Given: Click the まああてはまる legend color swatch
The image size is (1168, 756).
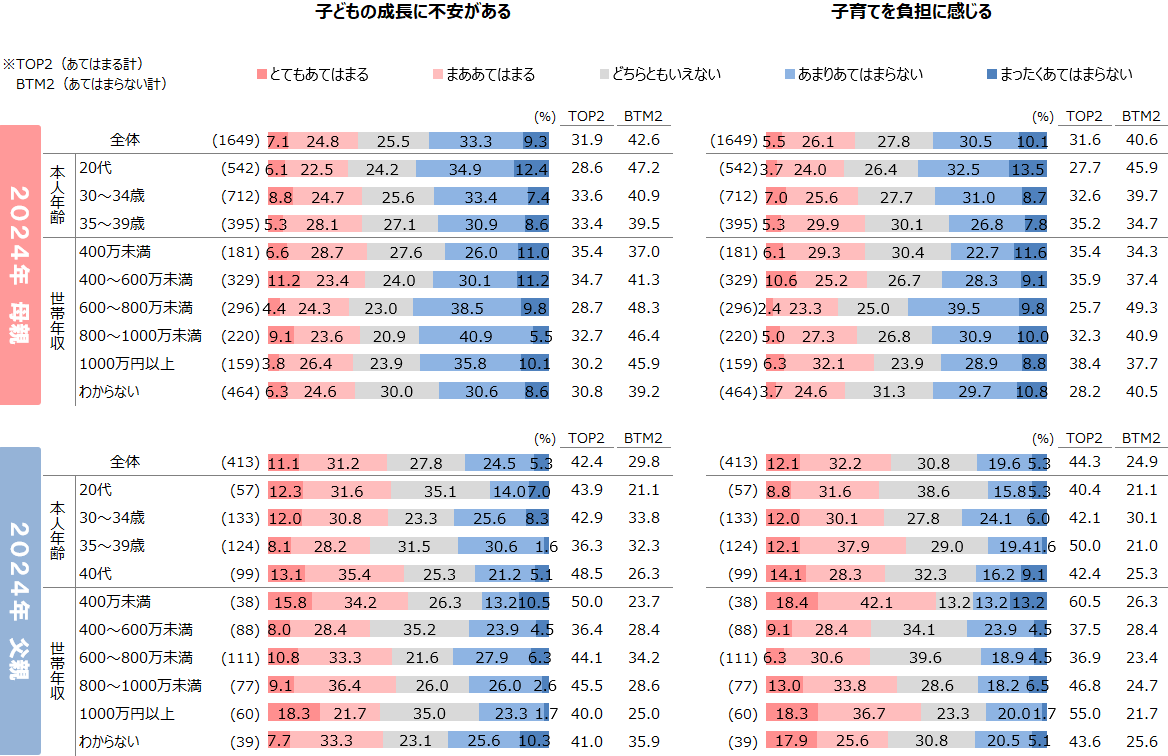Looking at the screenshot, I should [x=438, y=75].
